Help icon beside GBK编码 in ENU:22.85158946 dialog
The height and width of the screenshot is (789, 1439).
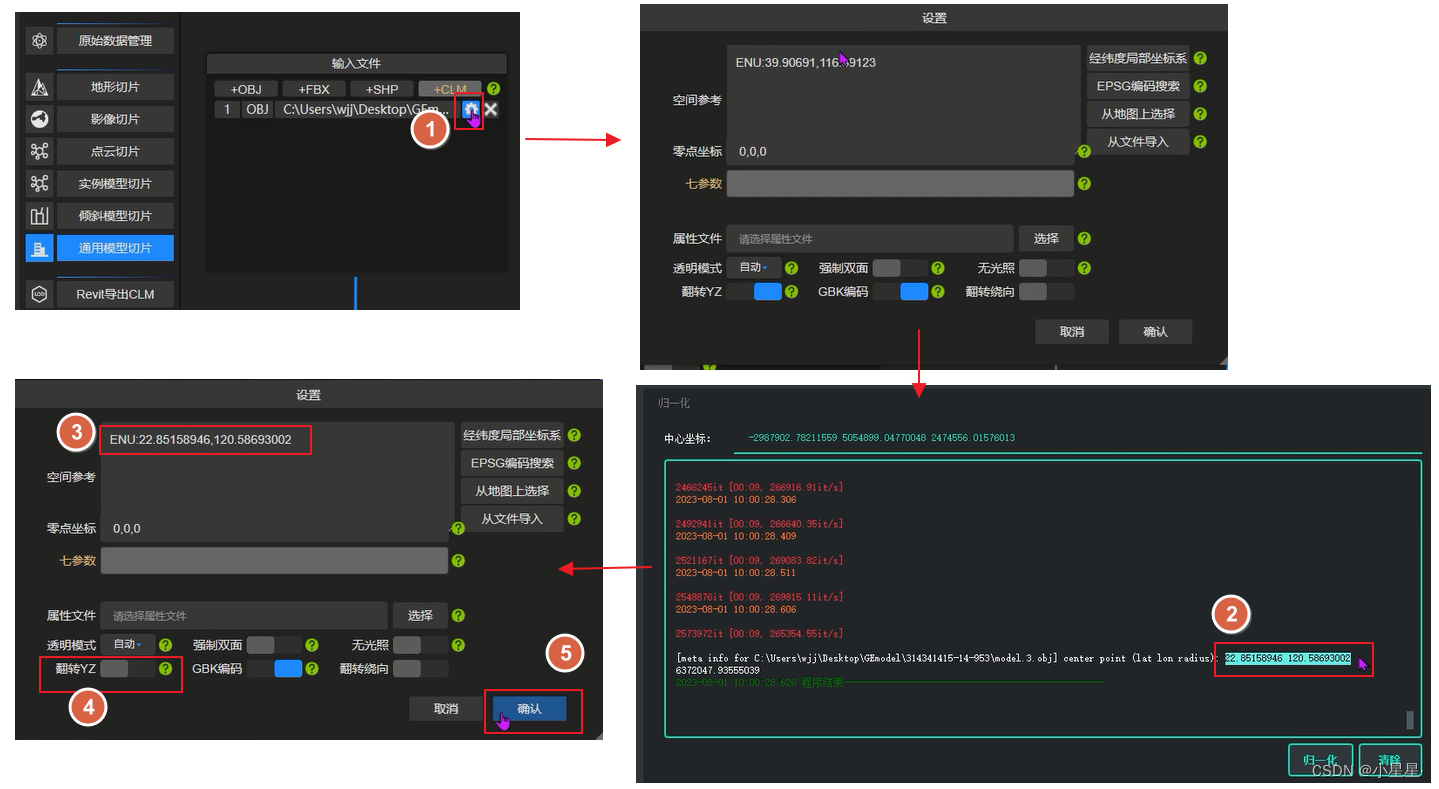click(312, 669)
